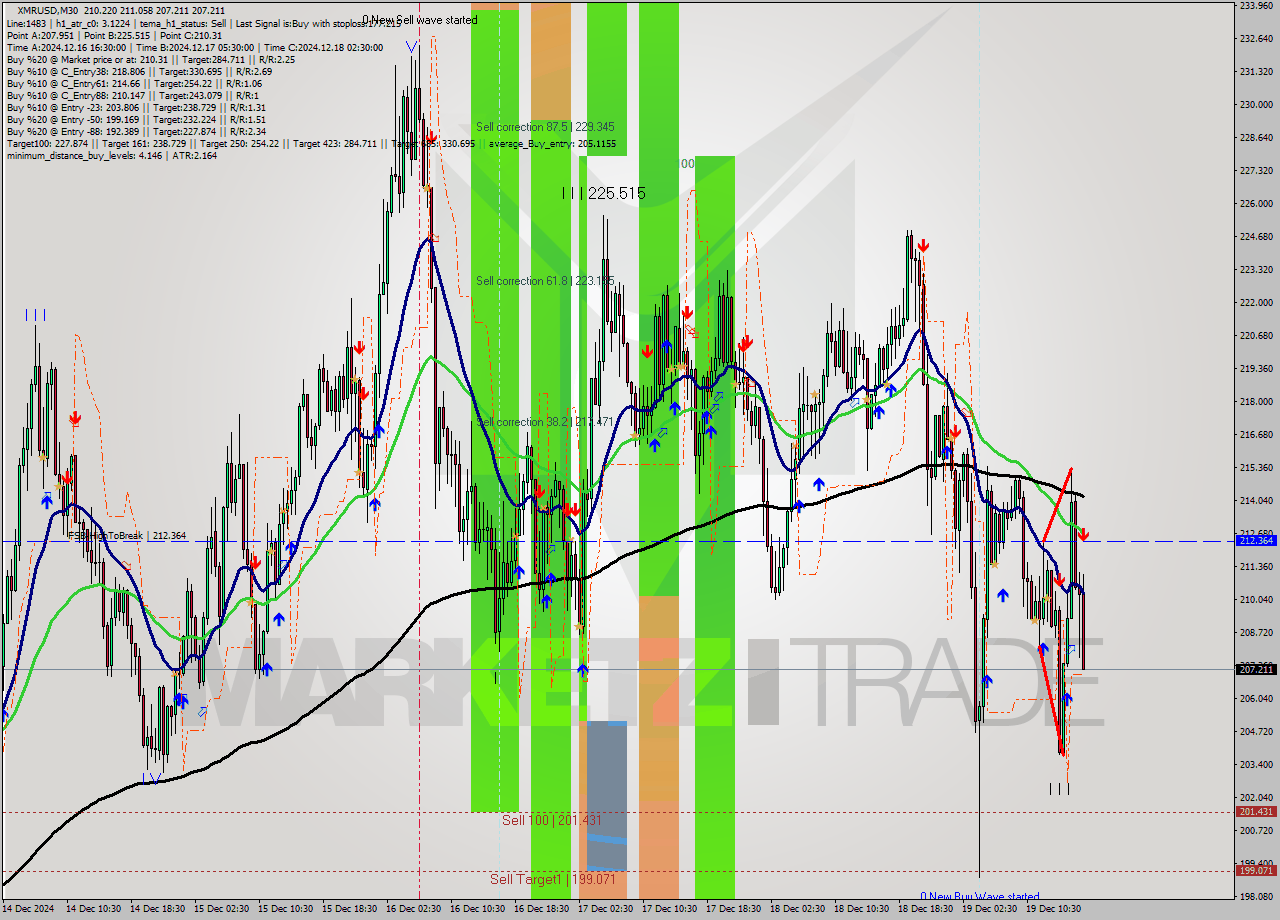
Task: Select the 210.044 price axis value
Action: click(1256, 599)
